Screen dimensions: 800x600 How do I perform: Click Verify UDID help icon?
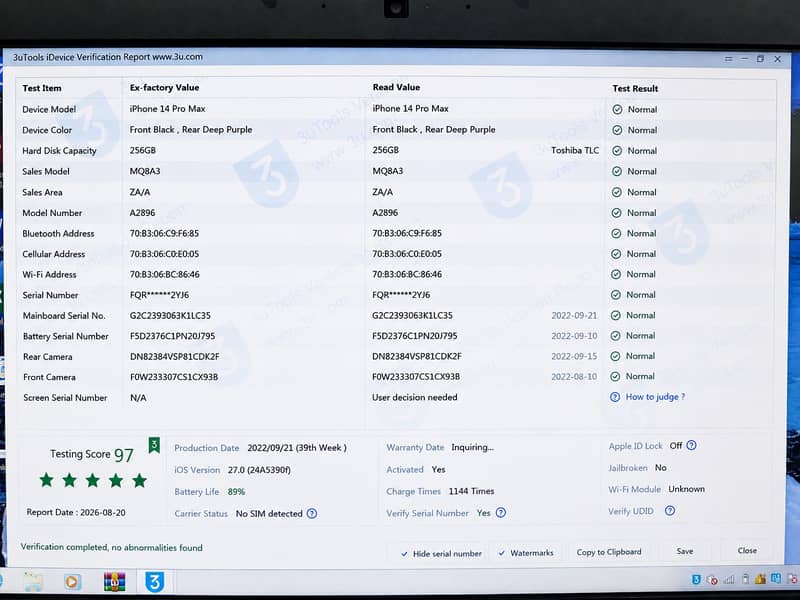[670, 511]
